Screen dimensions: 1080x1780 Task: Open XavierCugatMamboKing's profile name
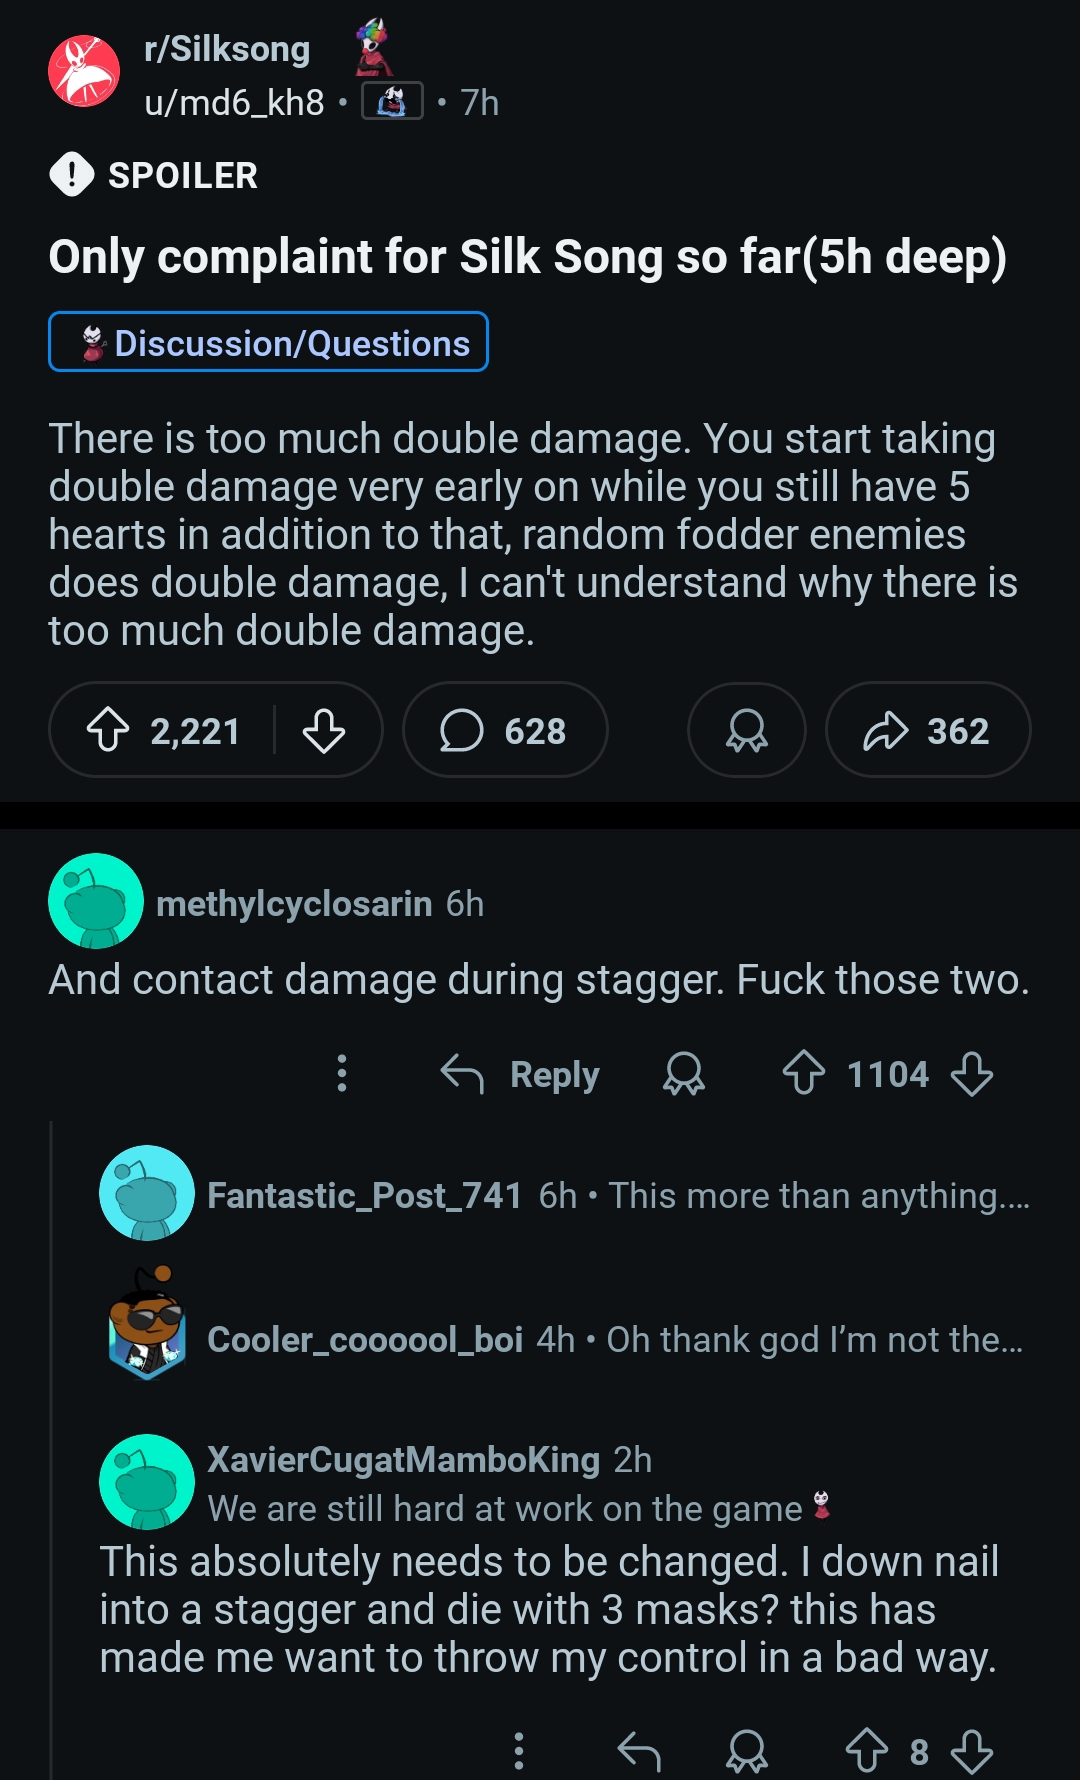(x=403, y=1459)
